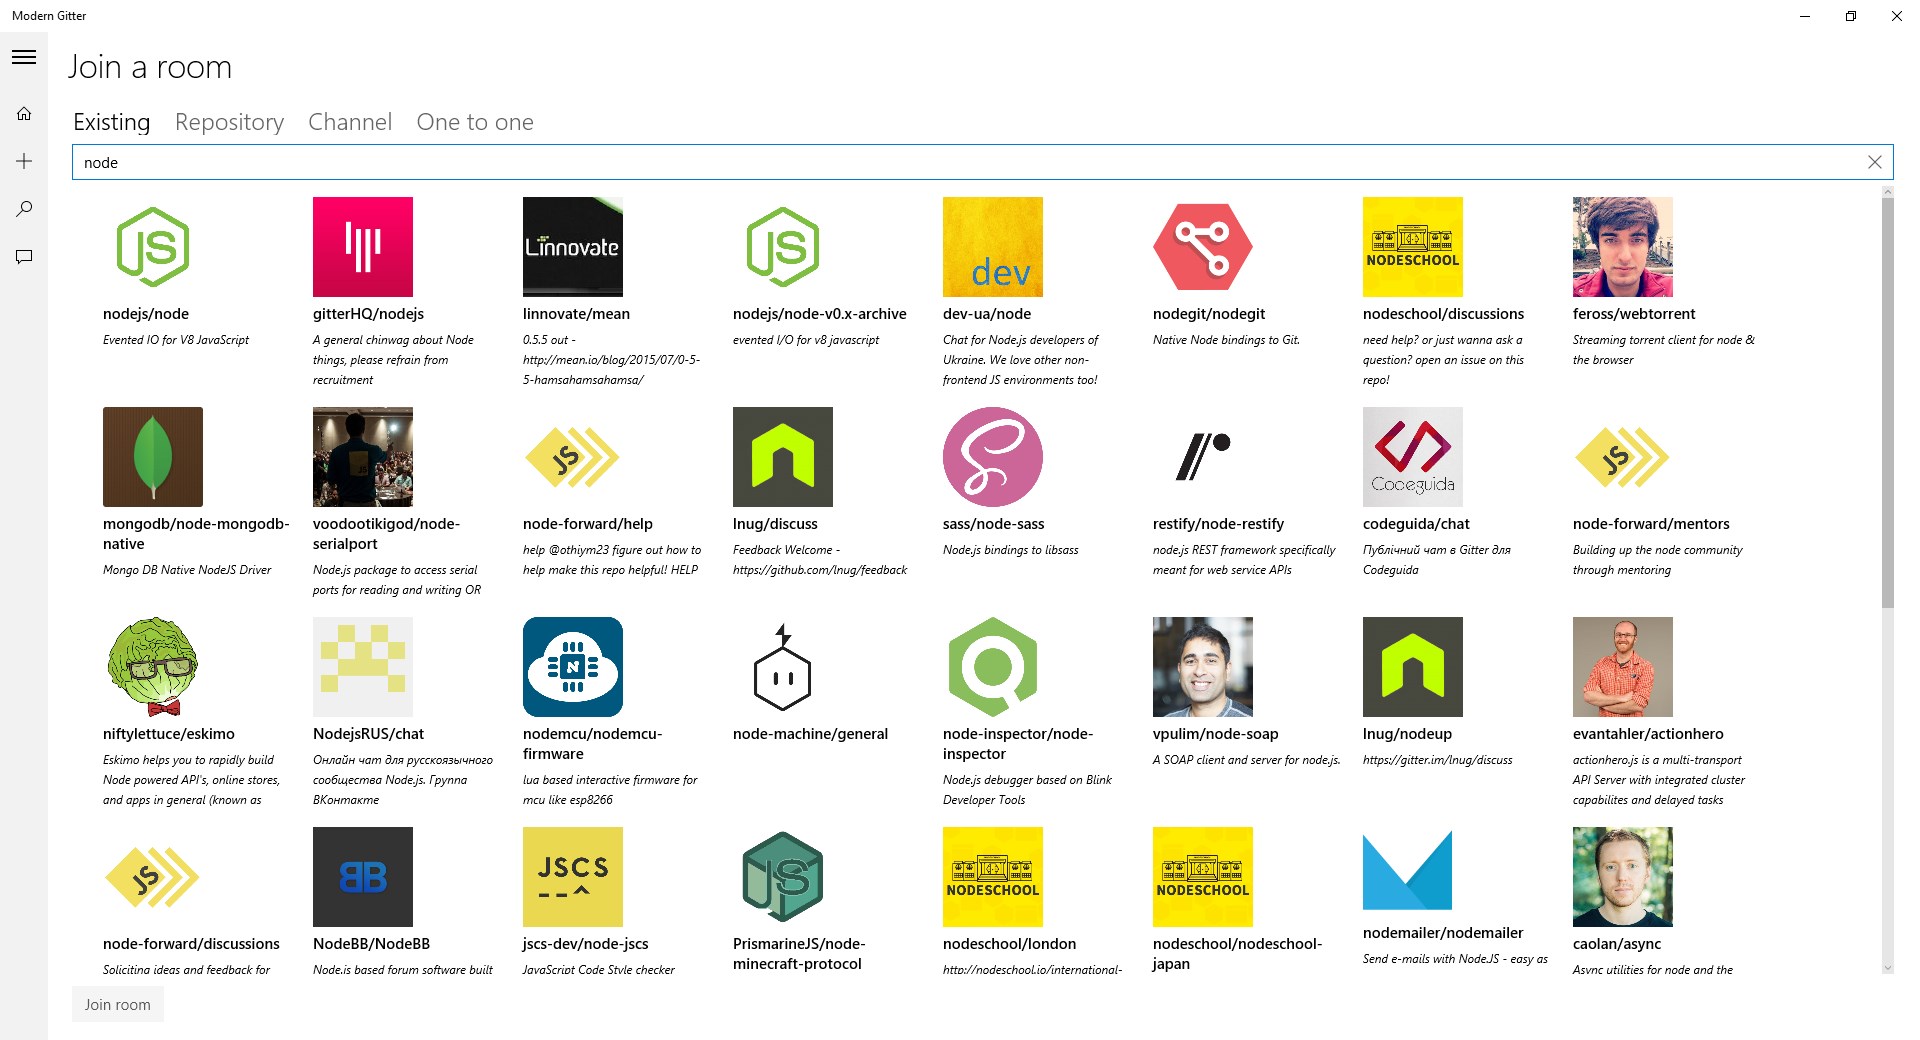The height and width of the screenshot is (1040, 1920).
Task: Click the scrollbar down arrow
Action: 1888,967
